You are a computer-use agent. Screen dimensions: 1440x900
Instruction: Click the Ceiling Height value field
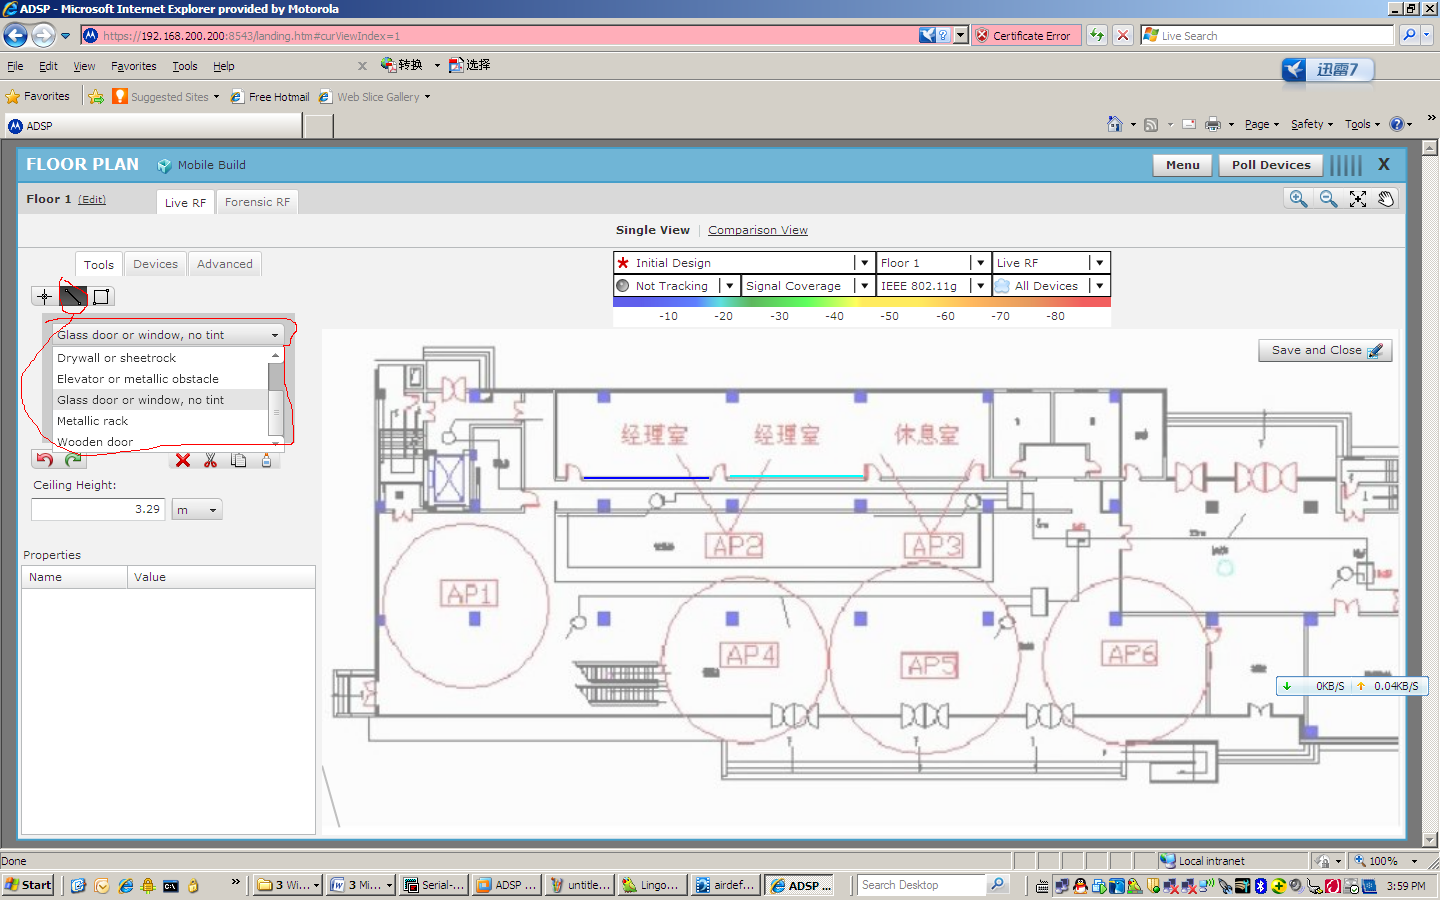click(x=98, y=509)
